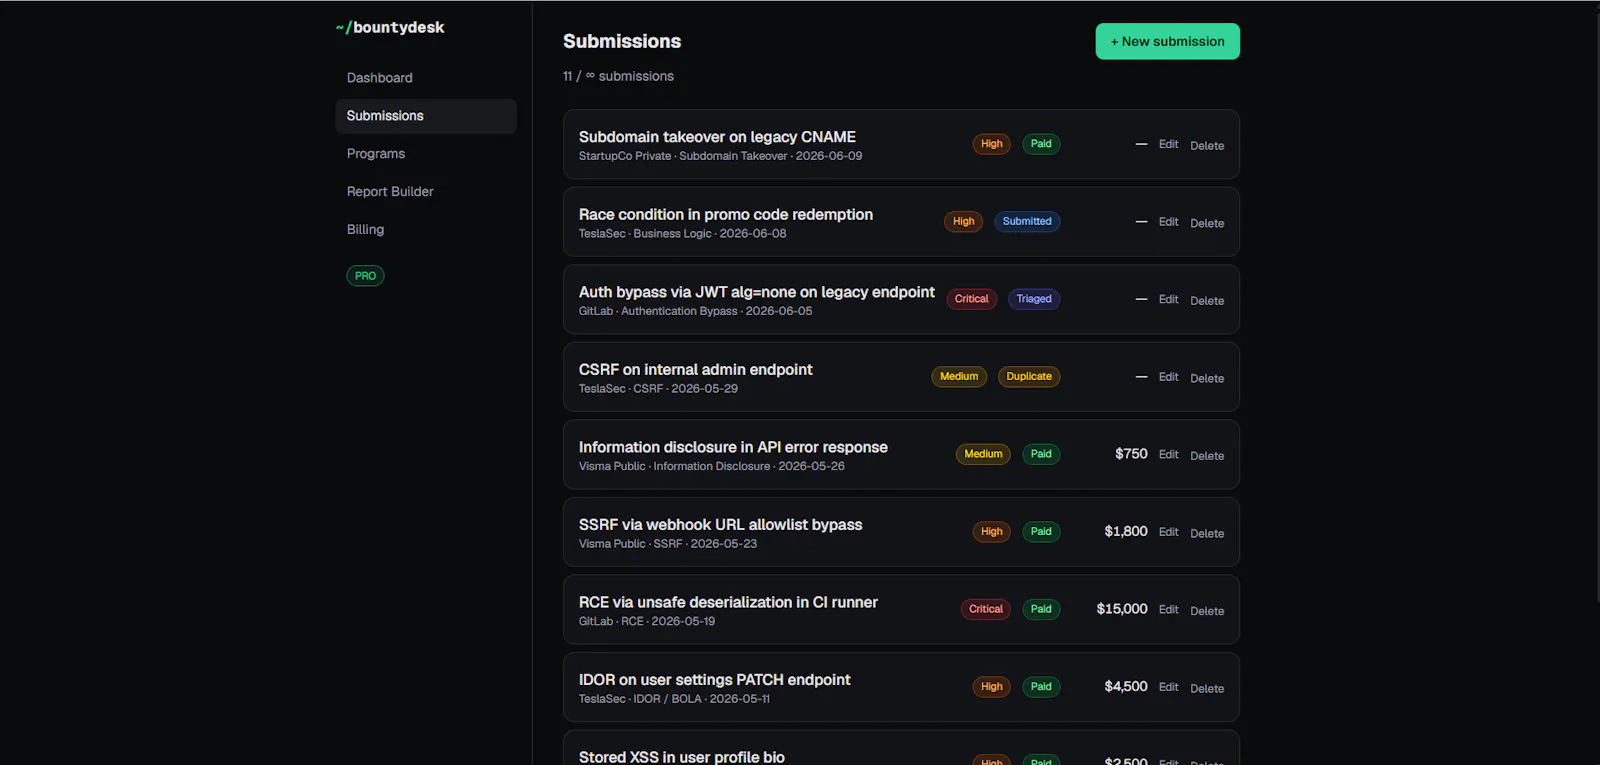Select Submissions in the sidebar

coord(425,116)
